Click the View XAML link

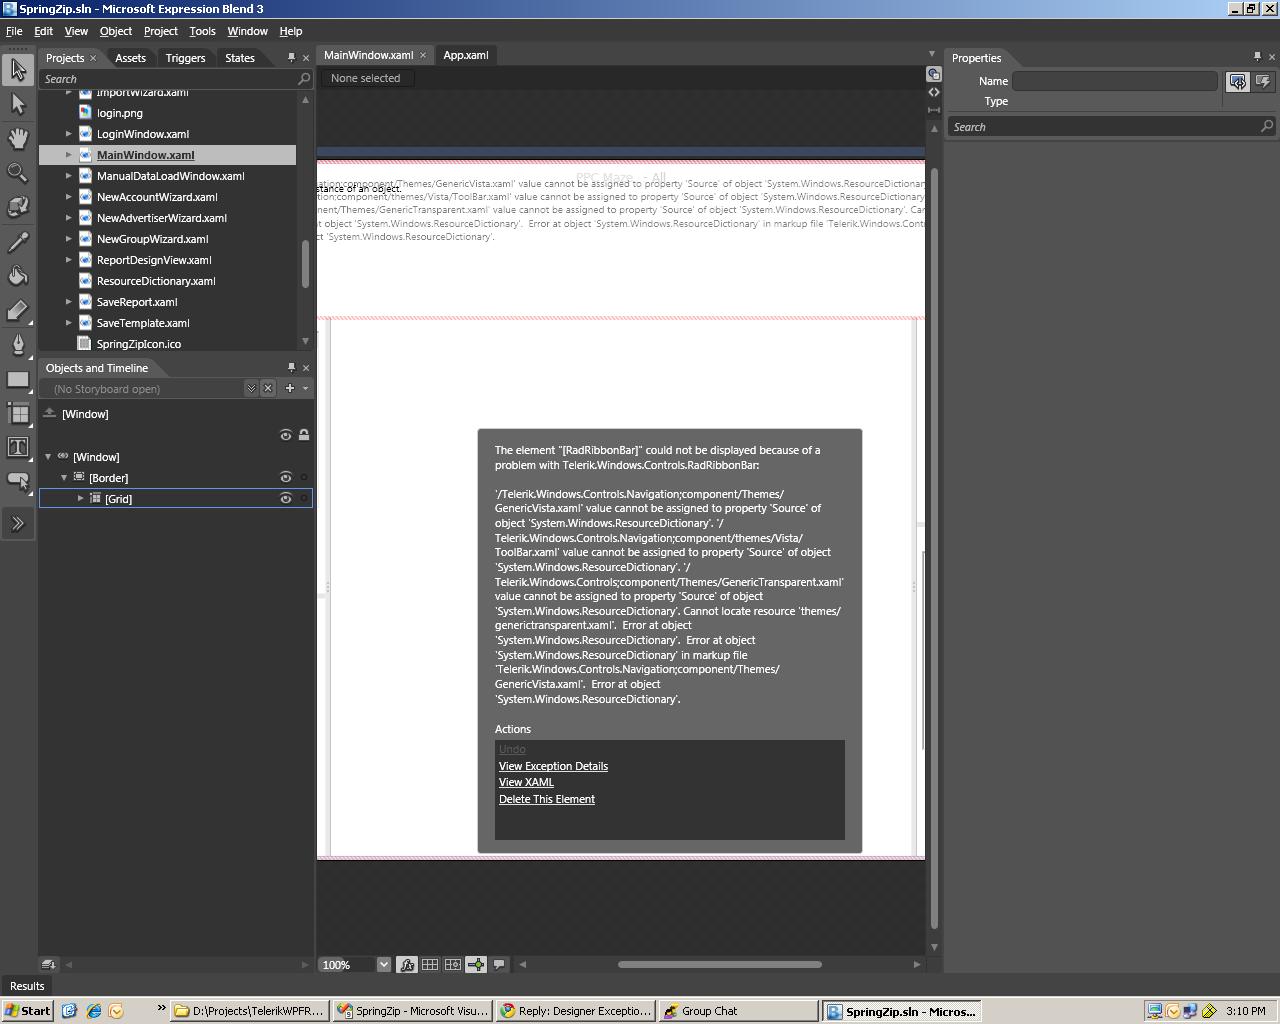coord(526,782)
